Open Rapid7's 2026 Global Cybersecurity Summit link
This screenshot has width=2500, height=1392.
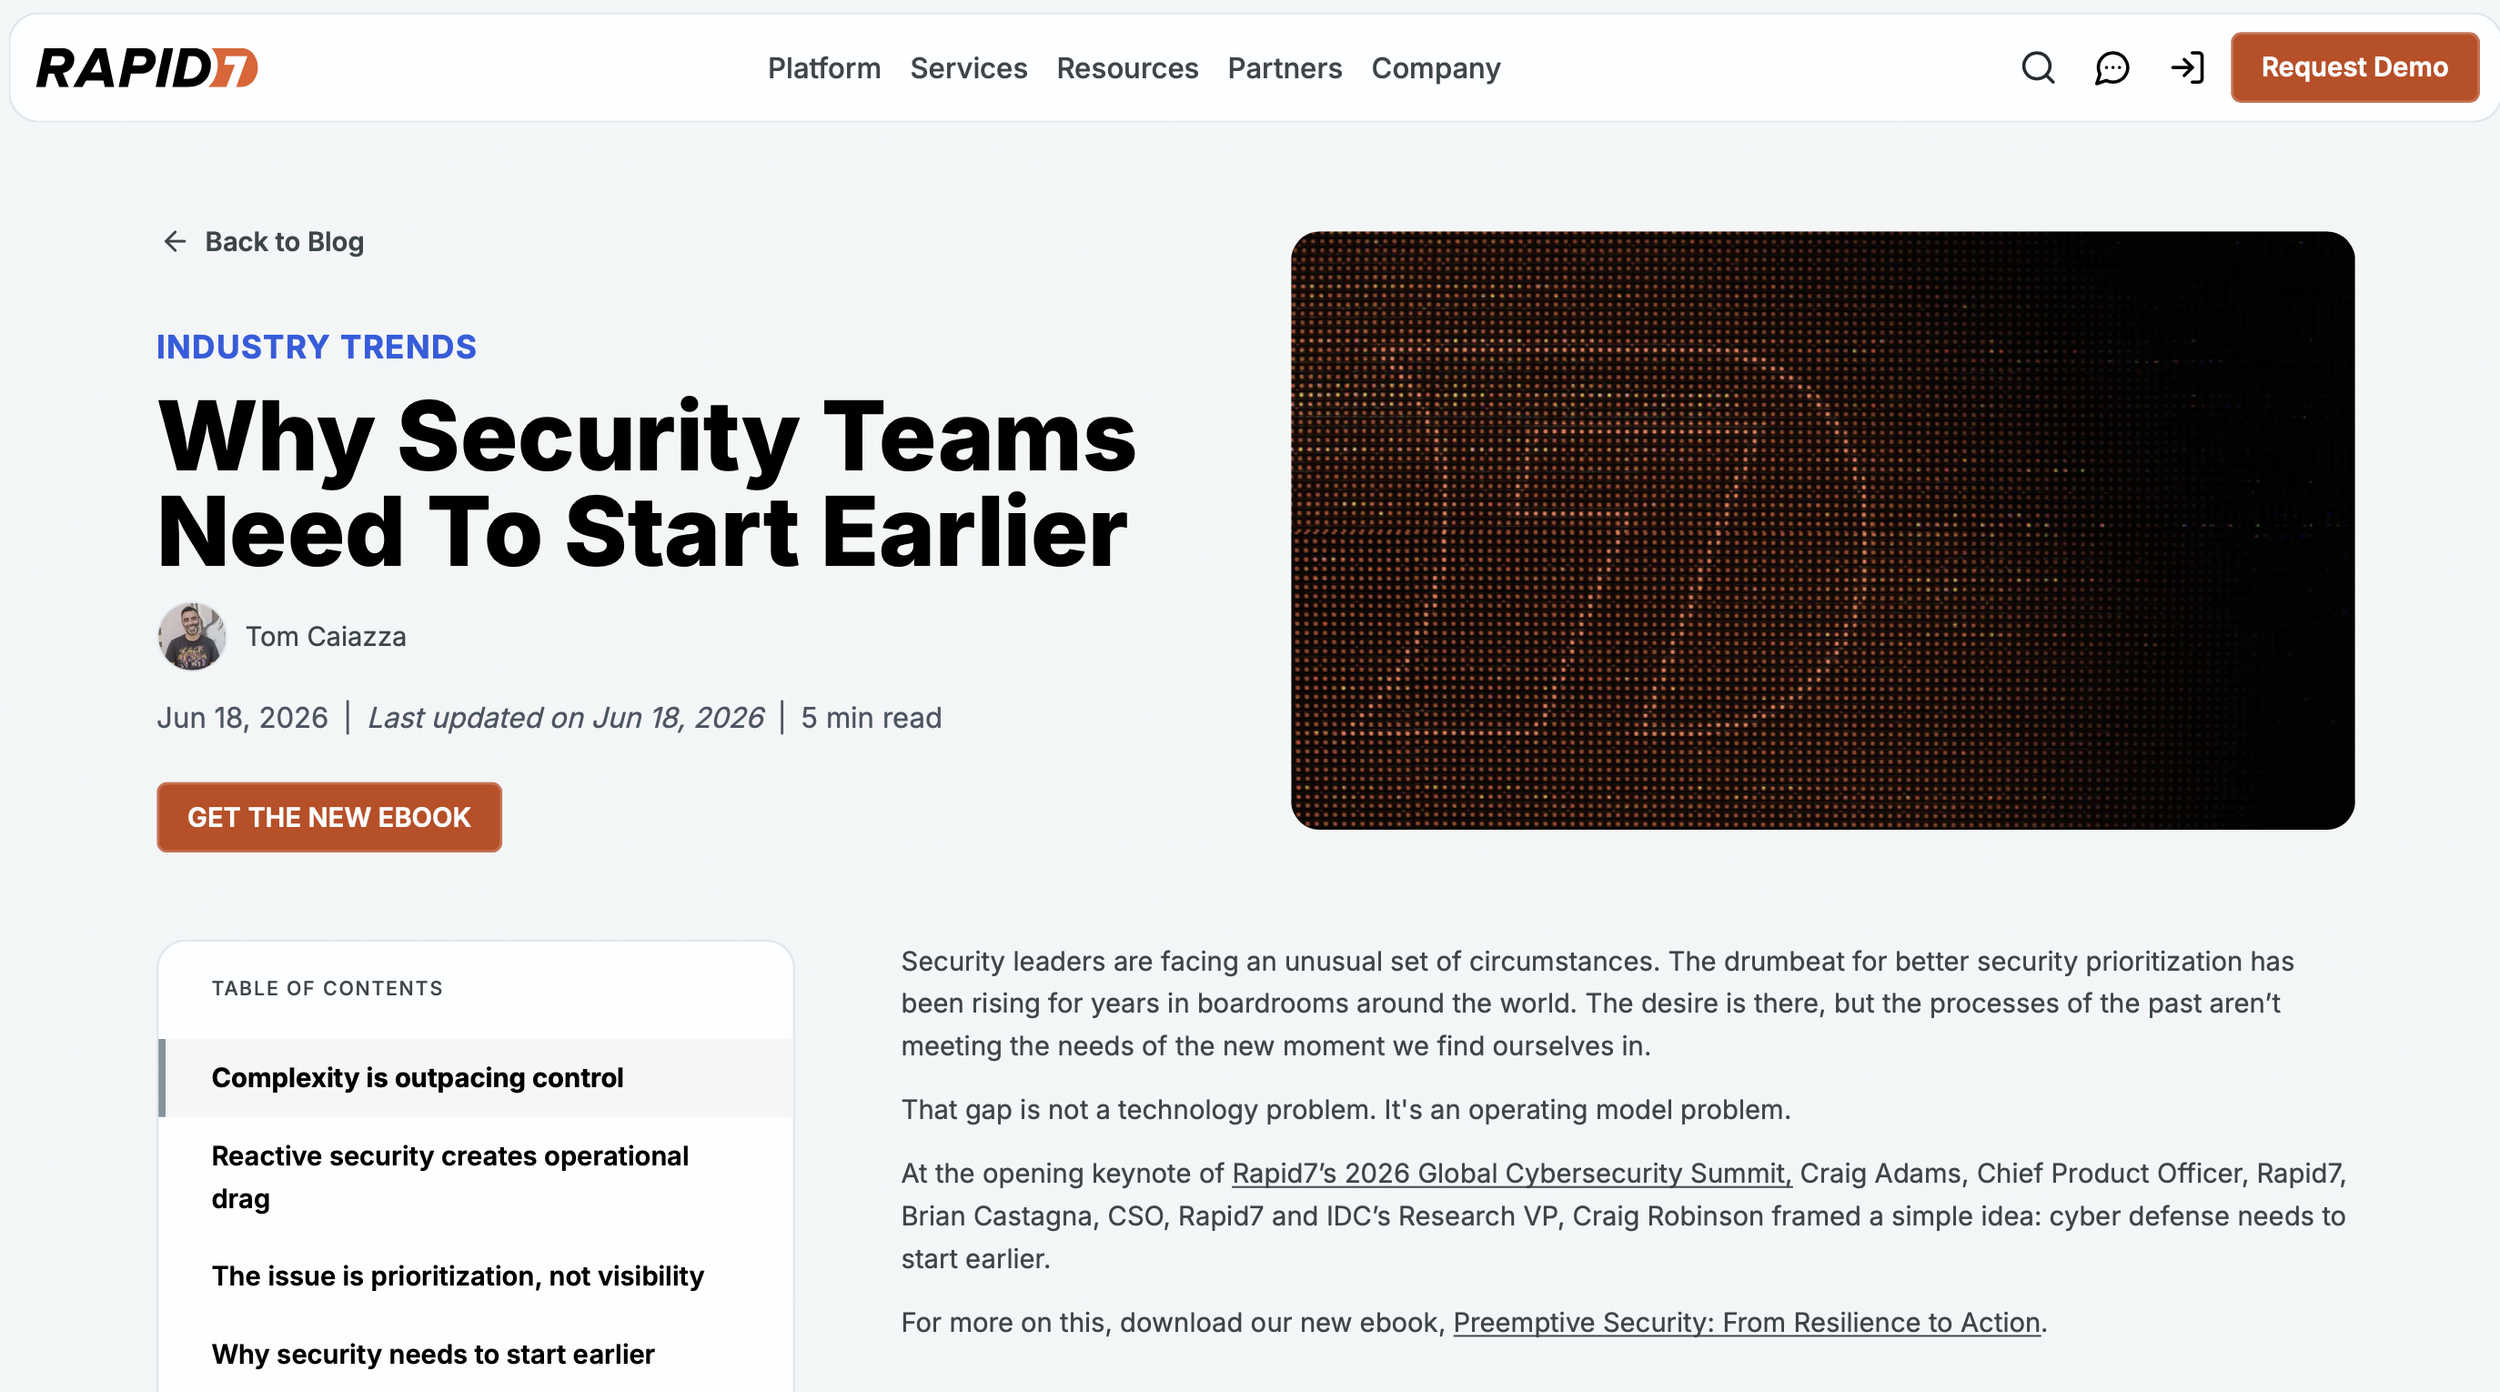(x=1512, y=1173)
